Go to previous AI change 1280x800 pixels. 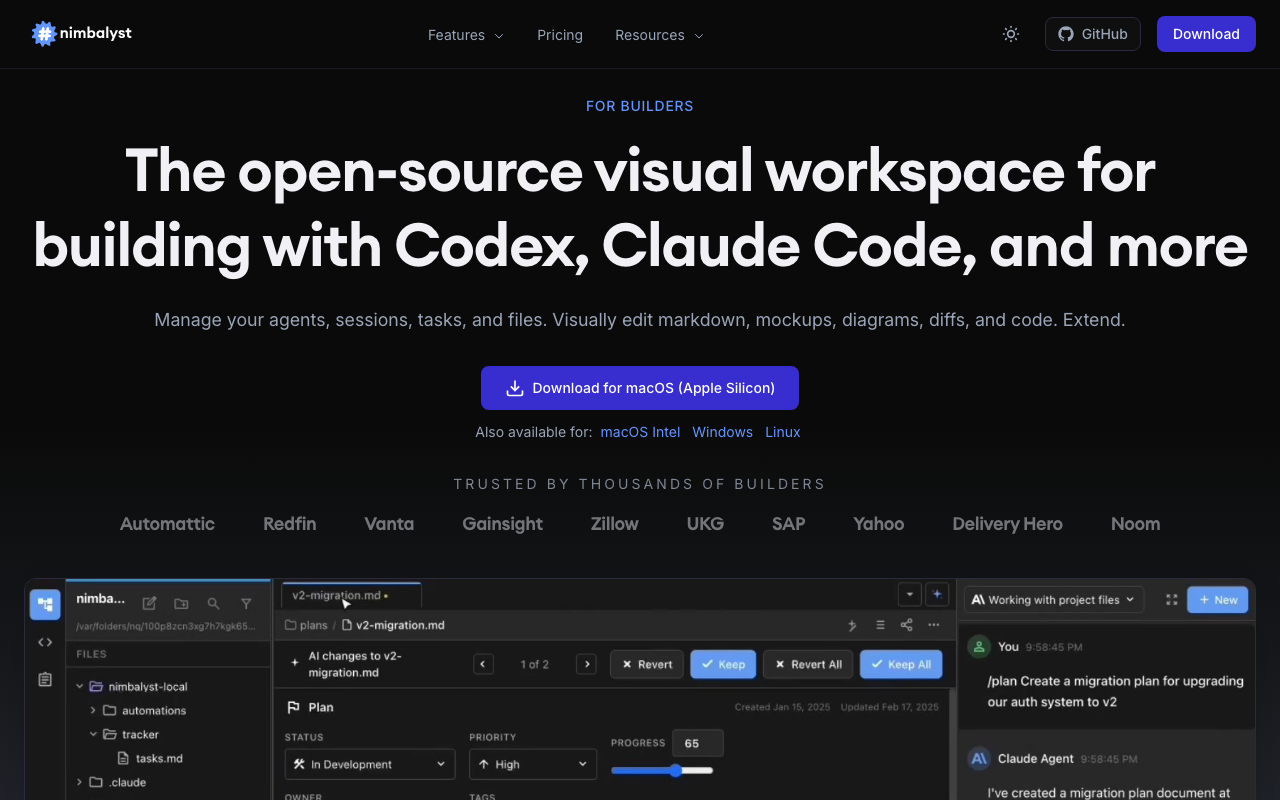(484, 664)
